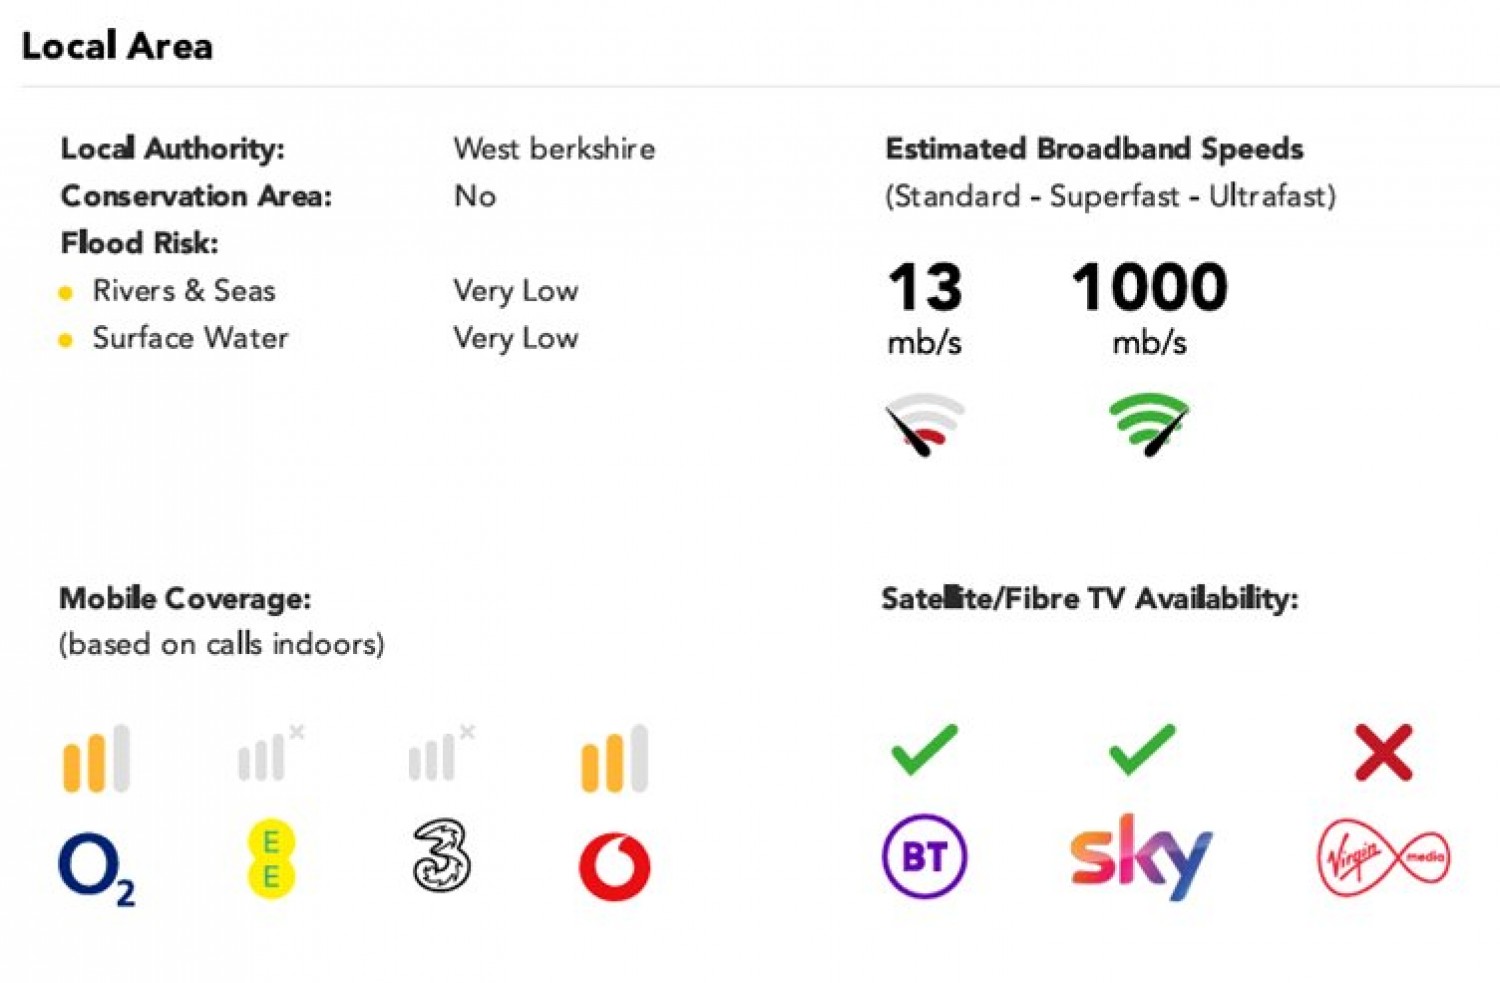Screen dimensions: 1500x983
Task: Click the Local Area heading
Action: click(117, 46)
